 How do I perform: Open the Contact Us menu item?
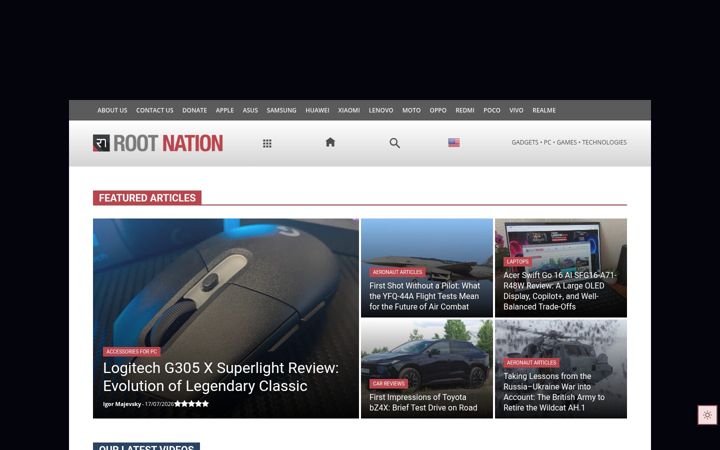pos(155,110)
